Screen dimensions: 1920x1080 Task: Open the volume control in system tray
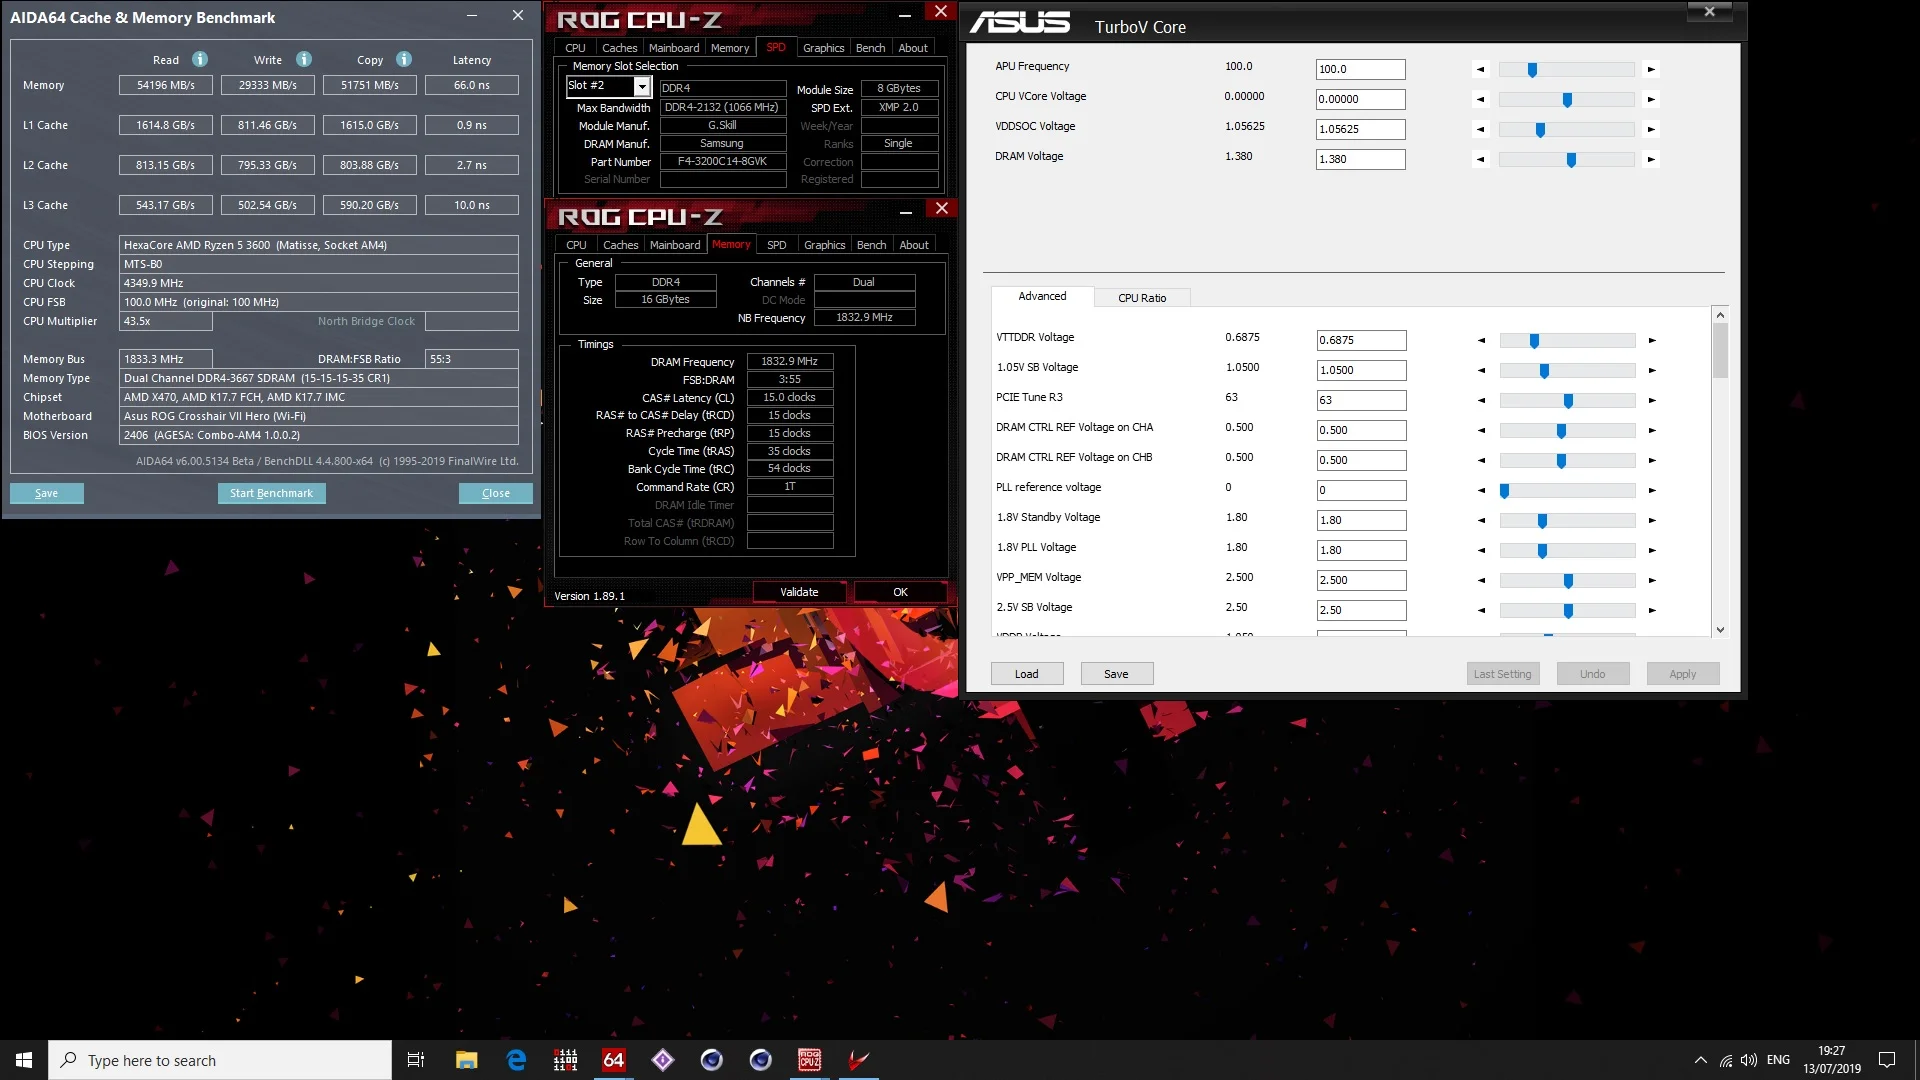click(1749, 1060)
